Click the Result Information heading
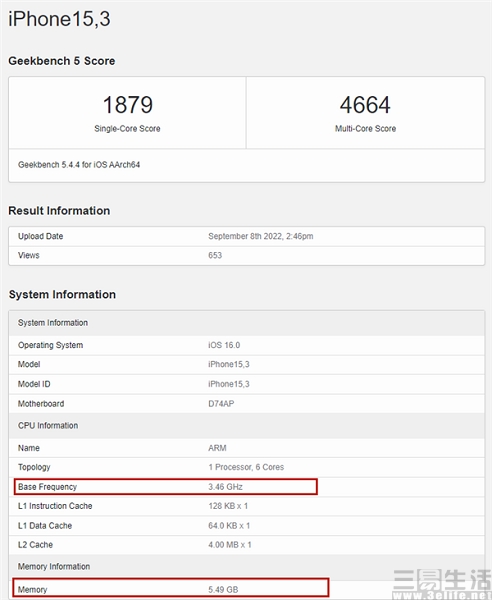Screen dimensions: 492x600 [59, 211]
